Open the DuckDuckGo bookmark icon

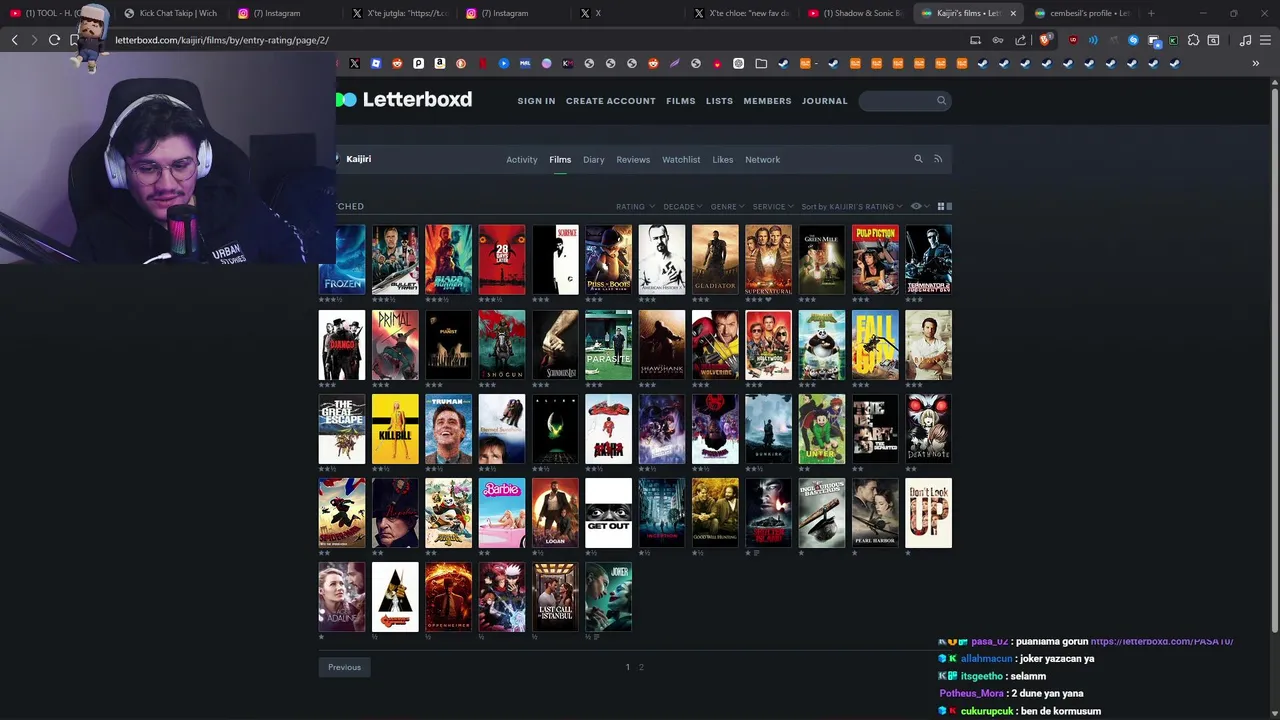click(x=461, y=63)
